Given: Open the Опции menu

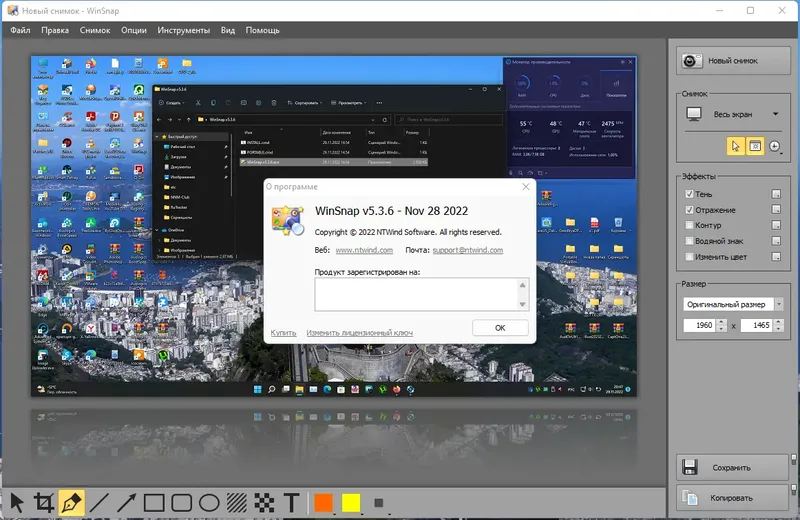Looking at the screenshot, I should pos(134,30).
